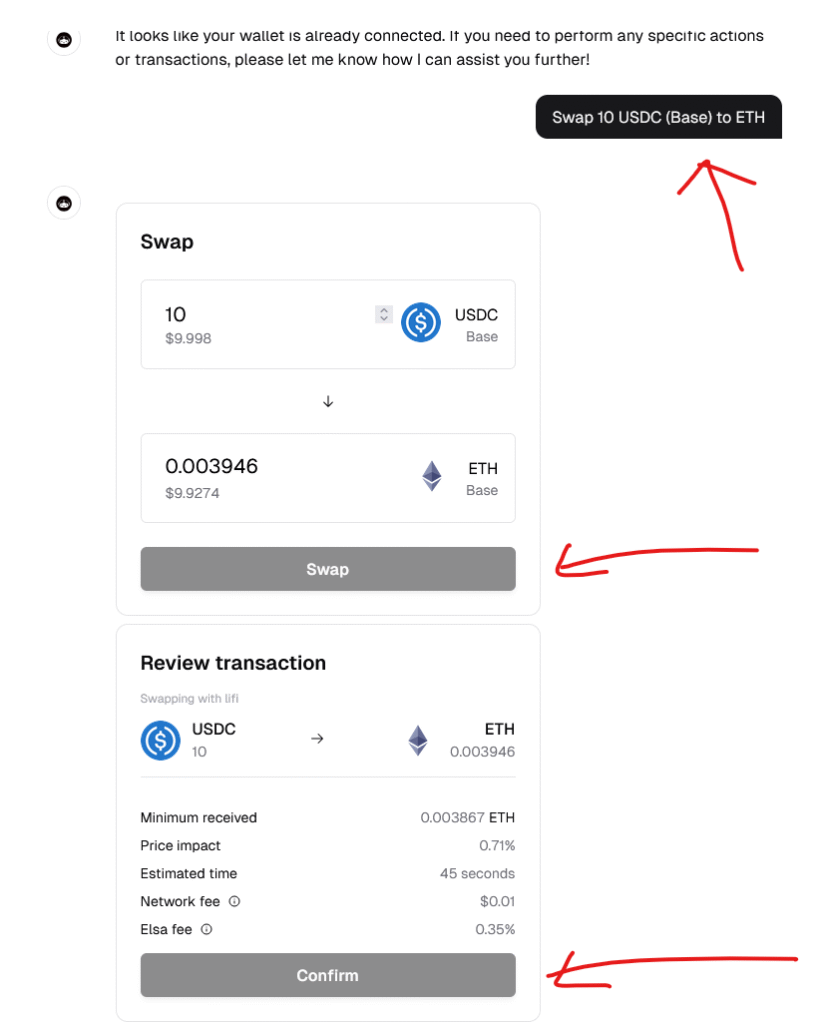Click the Swapping with lifi label
Viewport: 827px width, 1024px height.
[x=189, y=698]
